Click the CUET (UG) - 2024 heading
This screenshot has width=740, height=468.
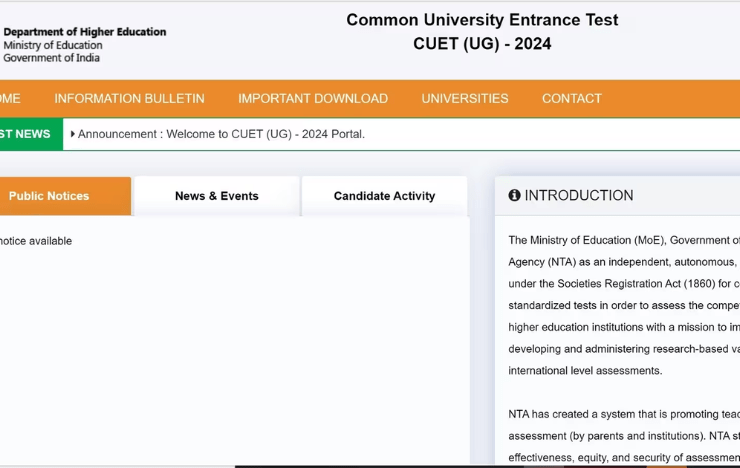coord(482,44)
